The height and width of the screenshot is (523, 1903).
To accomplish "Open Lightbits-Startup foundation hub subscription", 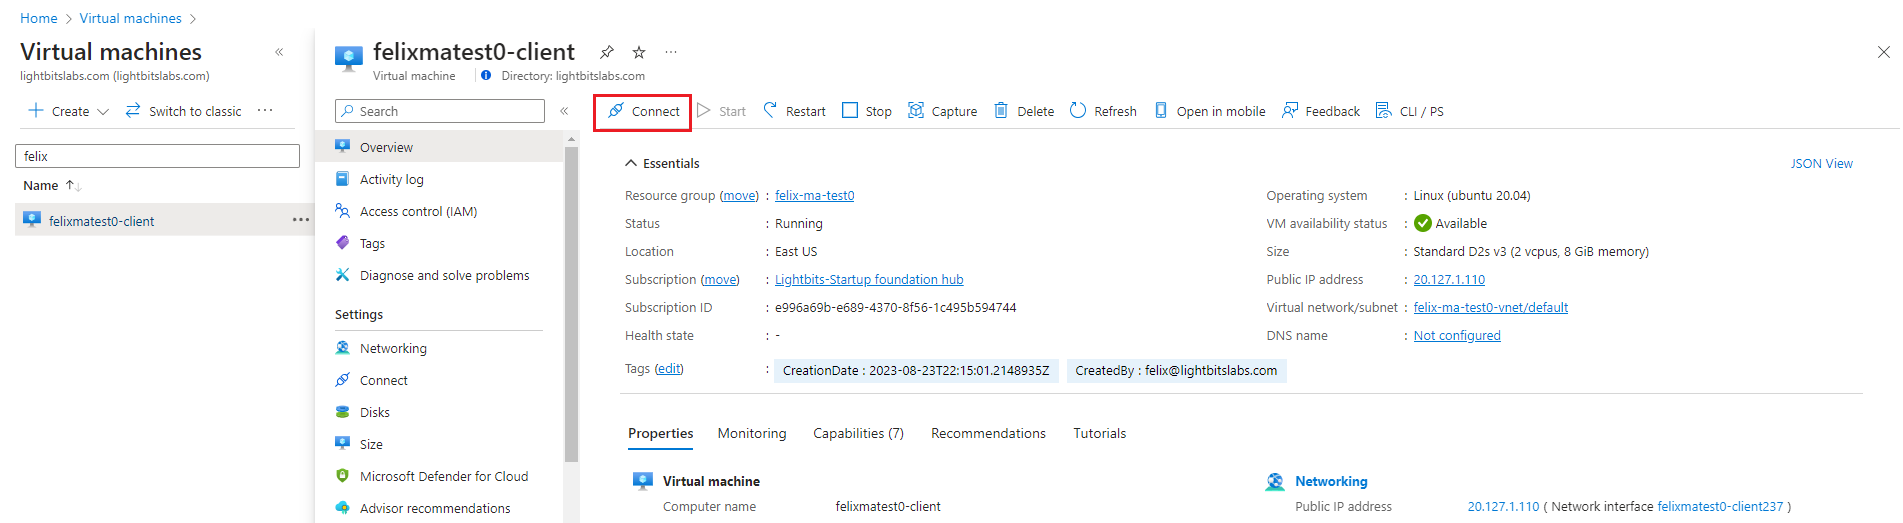I will (869, 279).
